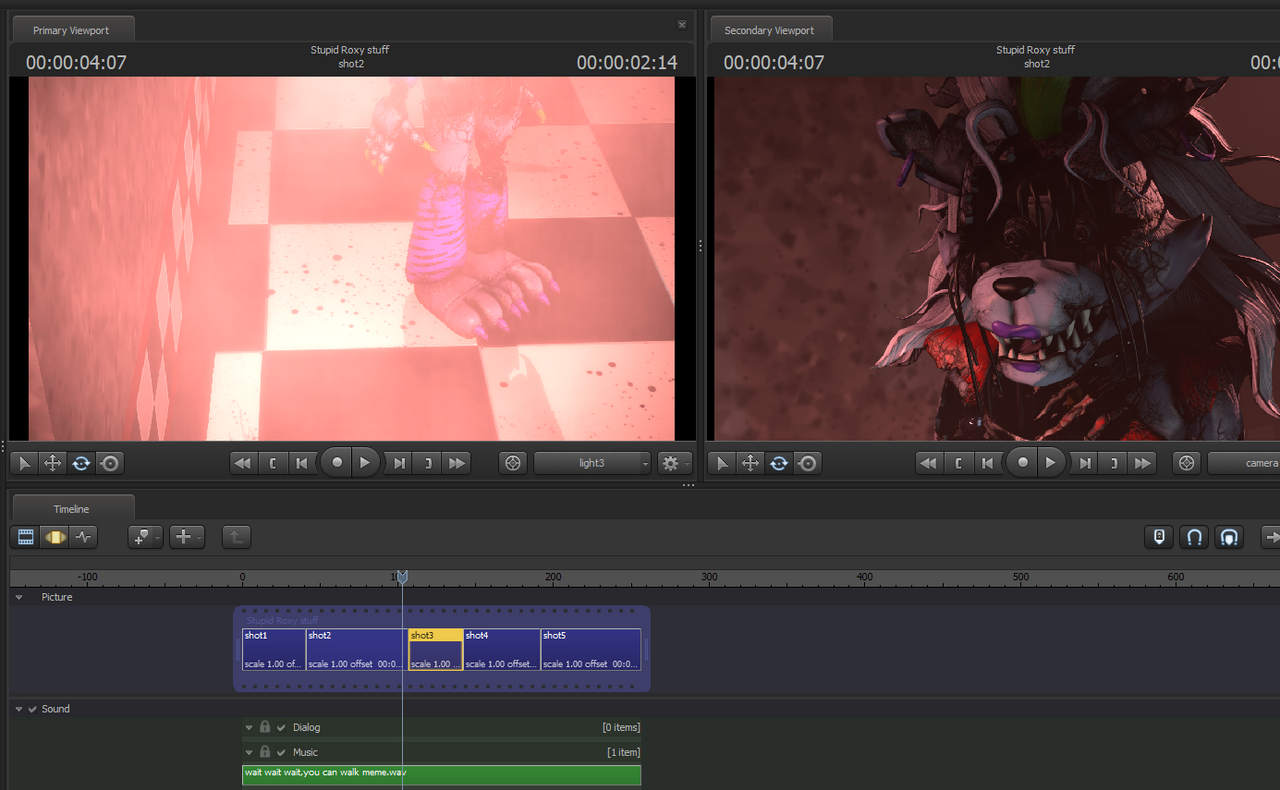The image size is (1280, 790).
Task: Click the work camera toggle in Secondary Viewport
Action: pyautogui.click(x=1187, y=463)
